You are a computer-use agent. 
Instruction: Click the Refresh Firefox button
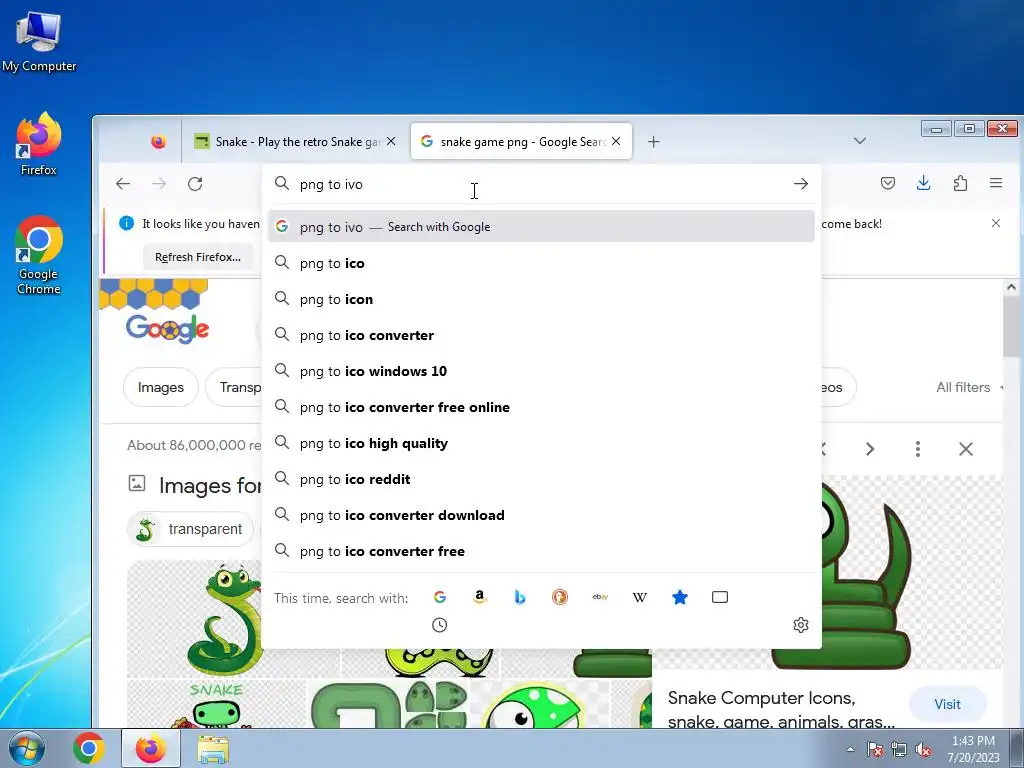(198, 257)
